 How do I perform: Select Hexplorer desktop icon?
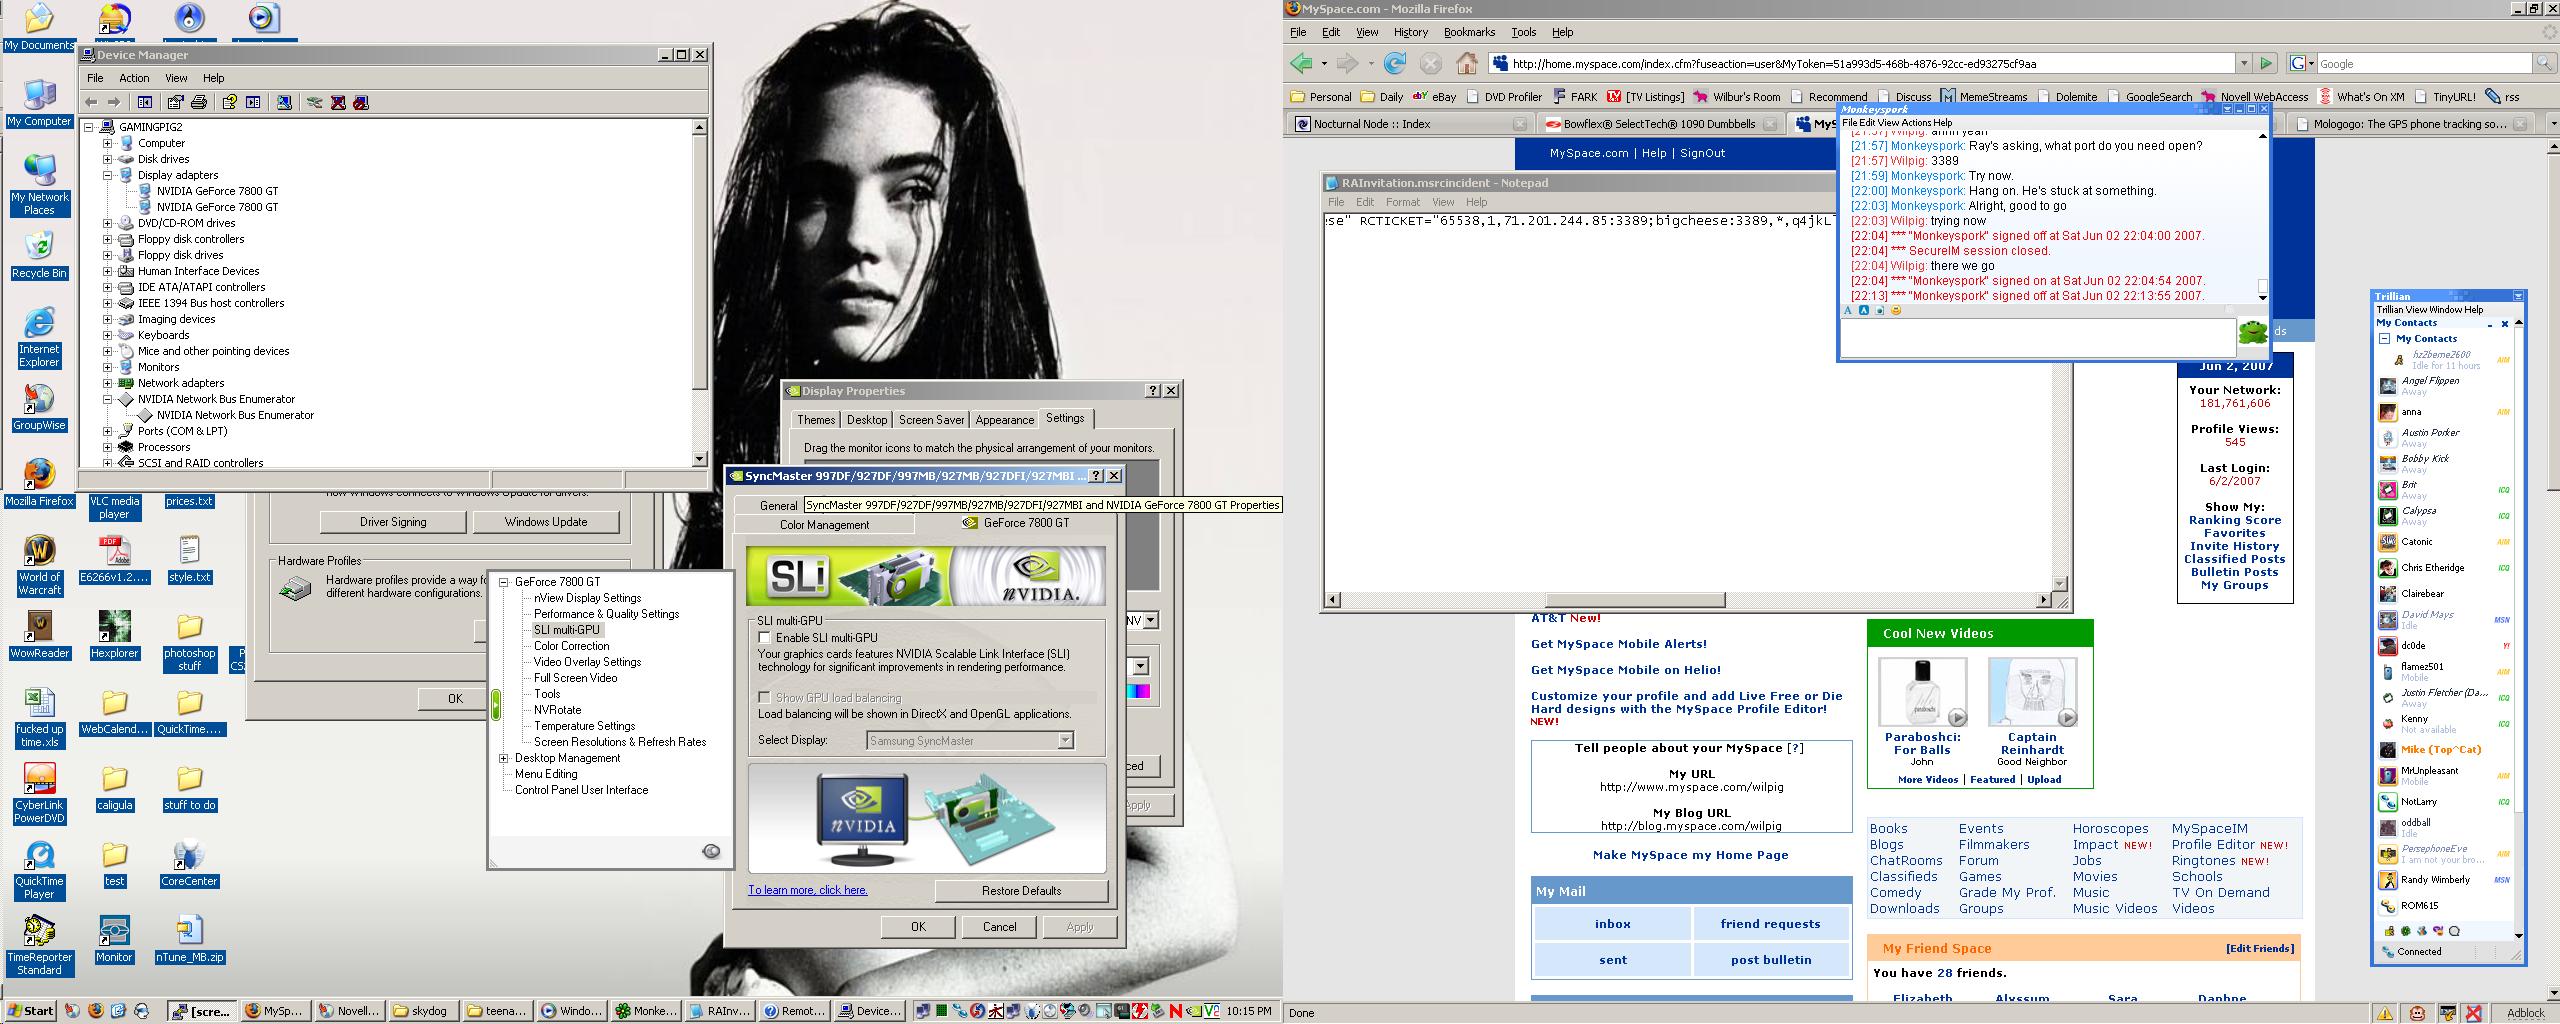pos(114,635)
